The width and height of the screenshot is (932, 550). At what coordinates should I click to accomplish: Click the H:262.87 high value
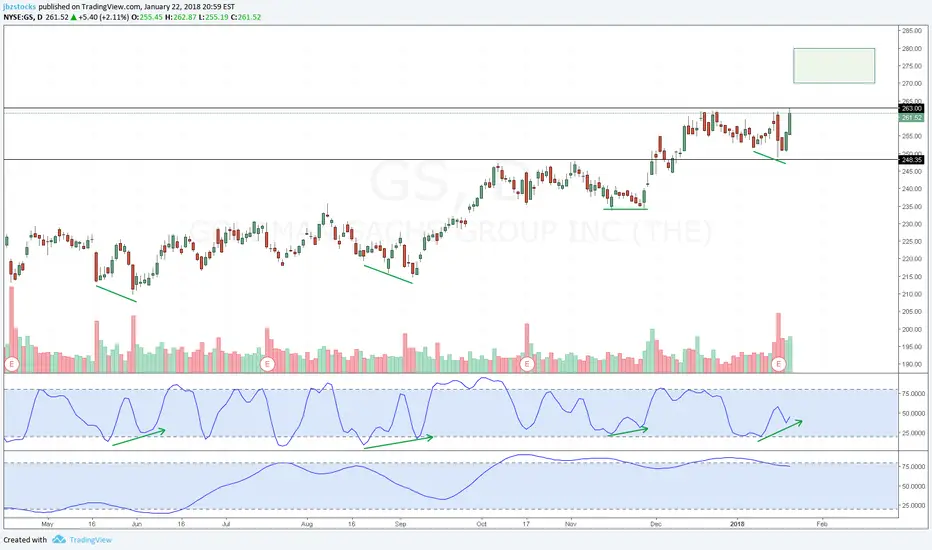[x=181, y=17]
